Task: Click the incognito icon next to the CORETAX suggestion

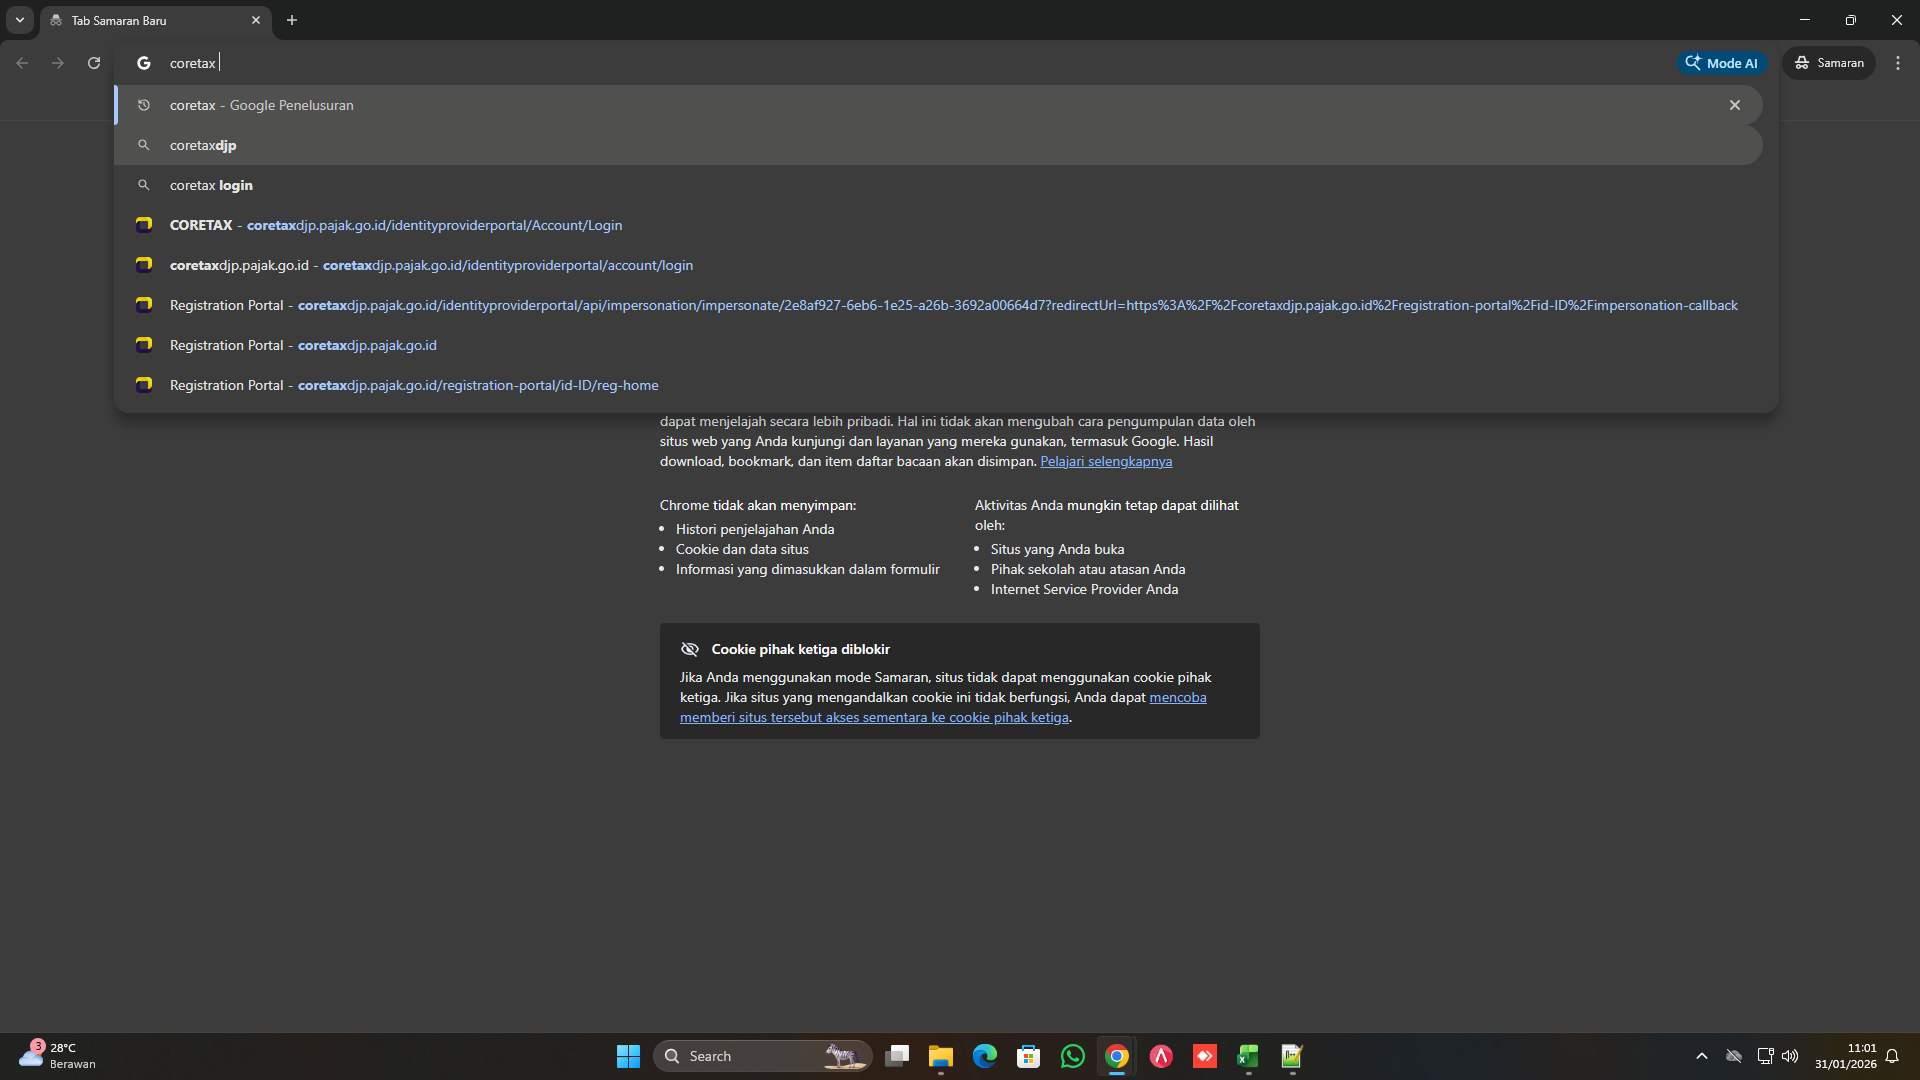Action: [x=144, y=224]
